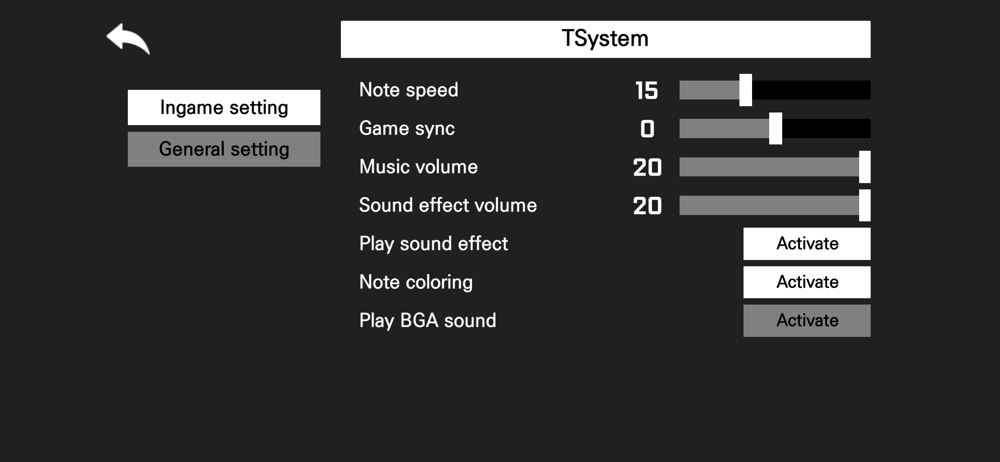This screenshot has width=1000, height=462.
Task: Switch to General setting tab
Action: click(224, 149)
